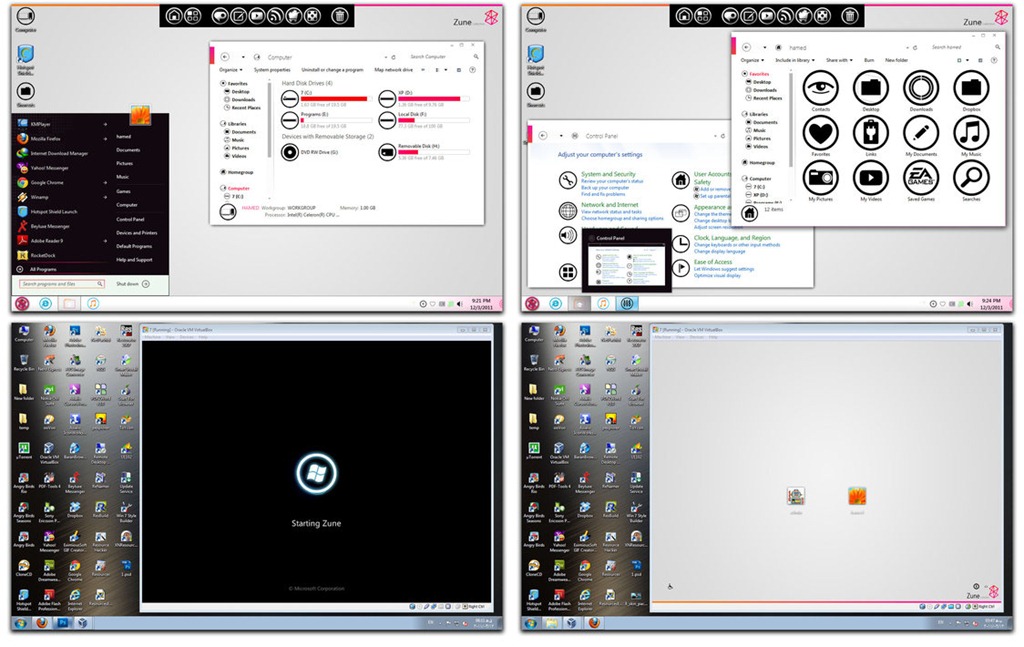Expand Google Chrome submenu arrow in Start menu
Screen dimensions: 1024x647
tap(104, 183)
